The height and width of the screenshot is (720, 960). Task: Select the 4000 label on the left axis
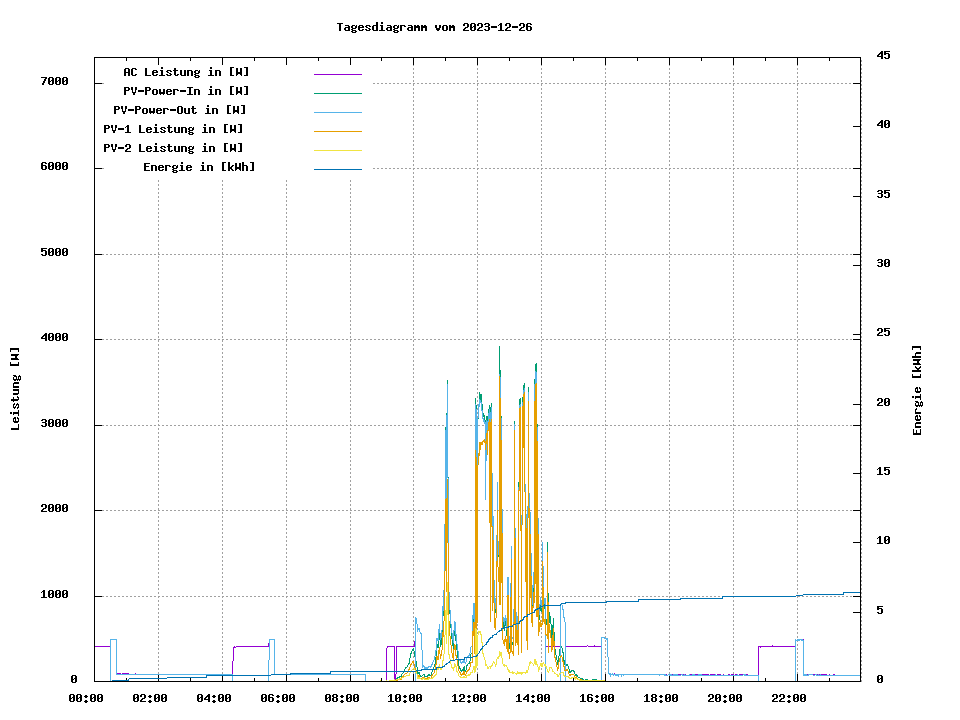[54, 339]
